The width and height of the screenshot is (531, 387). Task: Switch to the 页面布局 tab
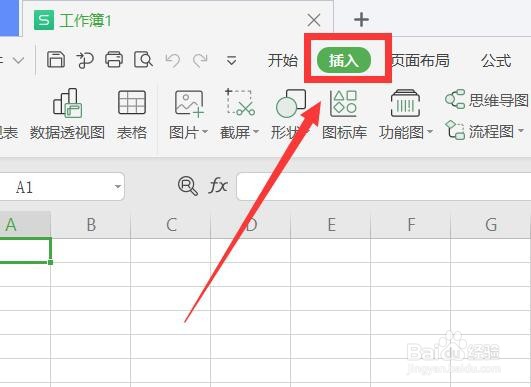(421, 61)
